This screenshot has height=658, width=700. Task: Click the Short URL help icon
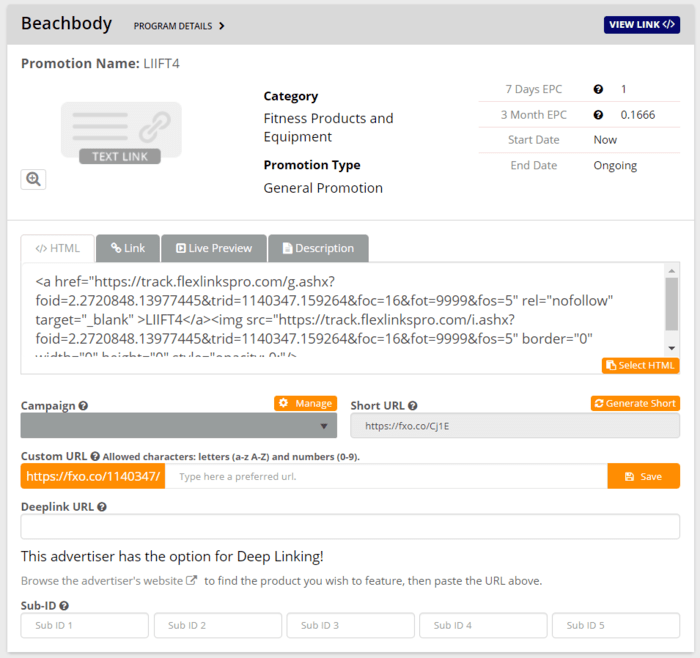[x=413, y=406]
